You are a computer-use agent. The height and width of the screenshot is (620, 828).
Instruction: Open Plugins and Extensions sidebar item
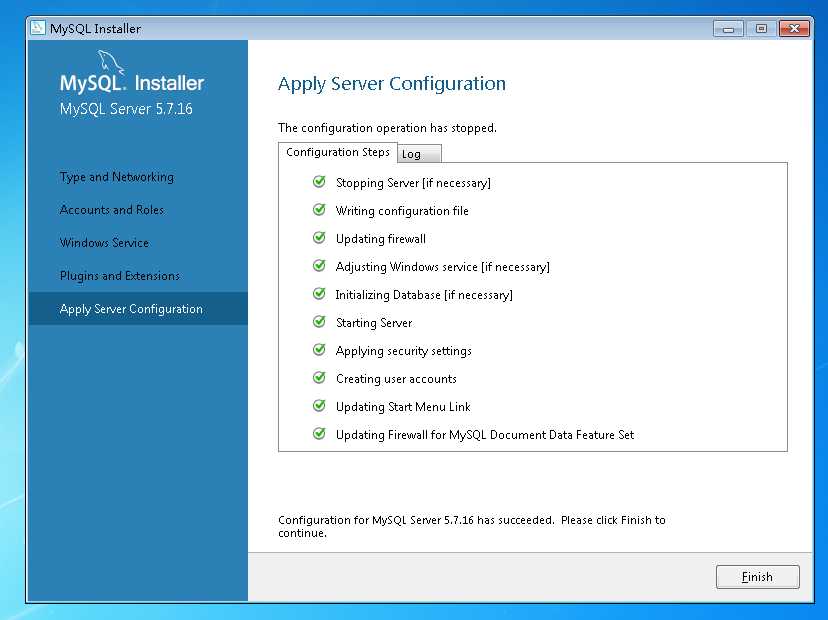(x=120, y=276)
